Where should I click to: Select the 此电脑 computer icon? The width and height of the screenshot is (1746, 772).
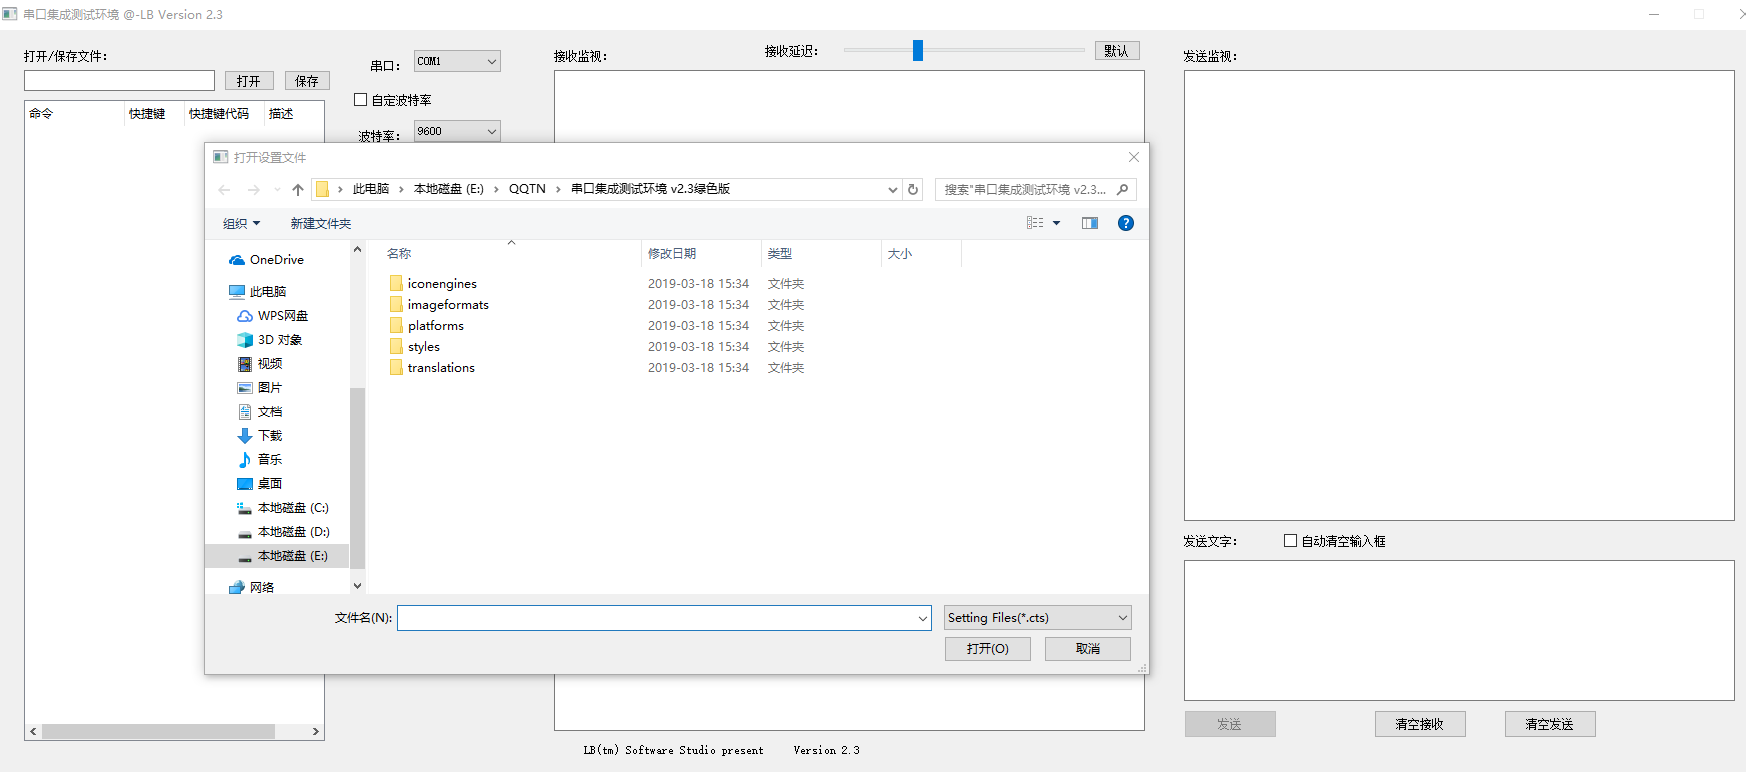tap(237, 292)
